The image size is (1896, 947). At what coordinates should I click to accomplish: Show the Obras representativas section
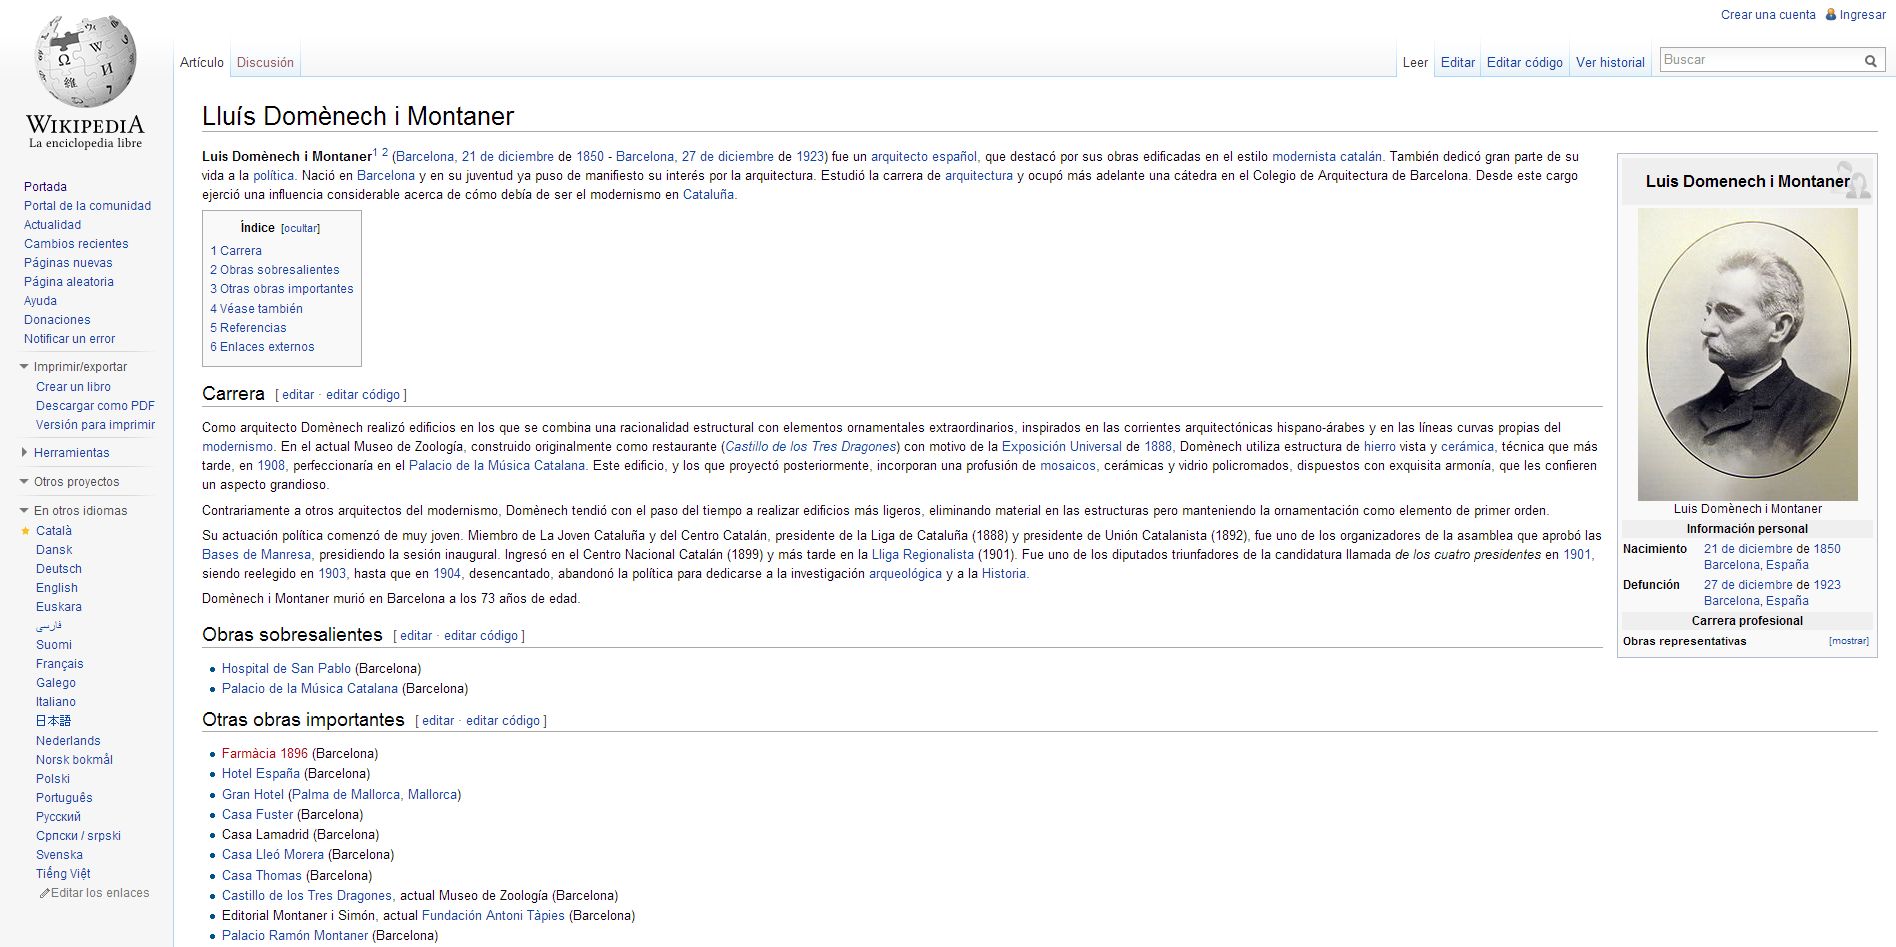coord(1848,641)
